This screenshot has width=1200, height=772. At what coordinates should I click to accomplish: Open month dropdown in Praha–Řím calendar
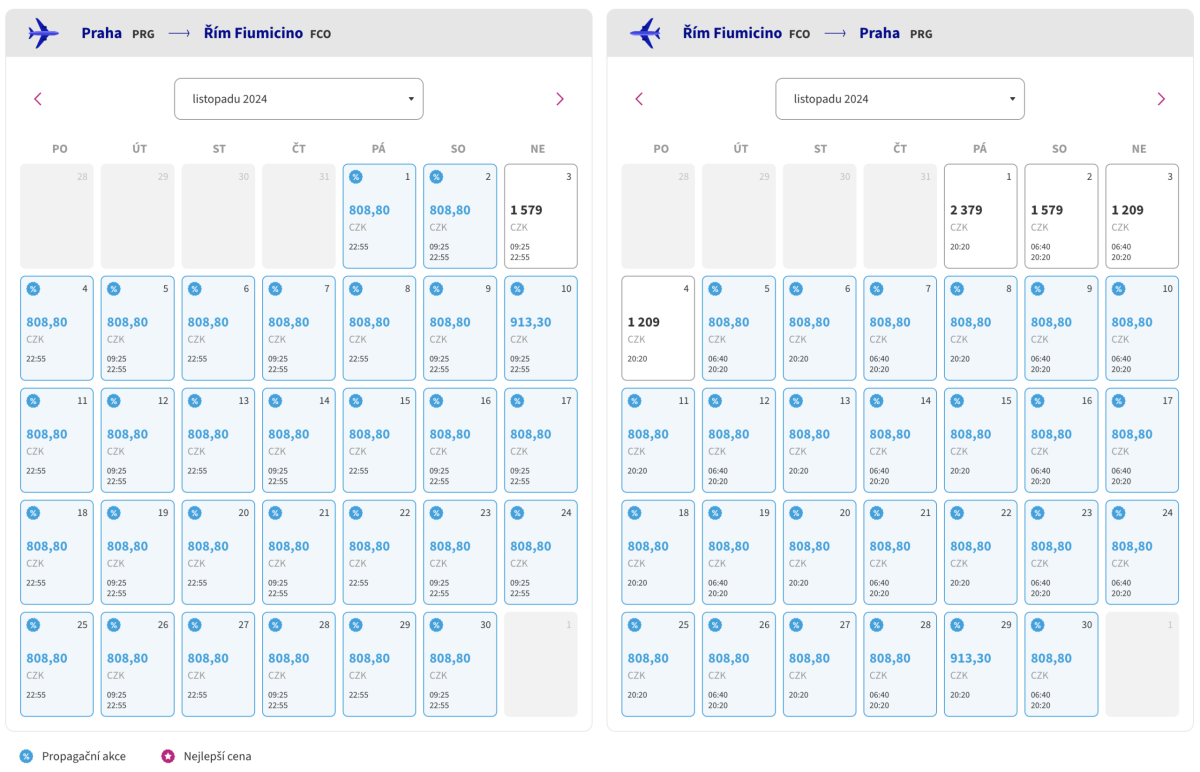[x=299, y=99]
